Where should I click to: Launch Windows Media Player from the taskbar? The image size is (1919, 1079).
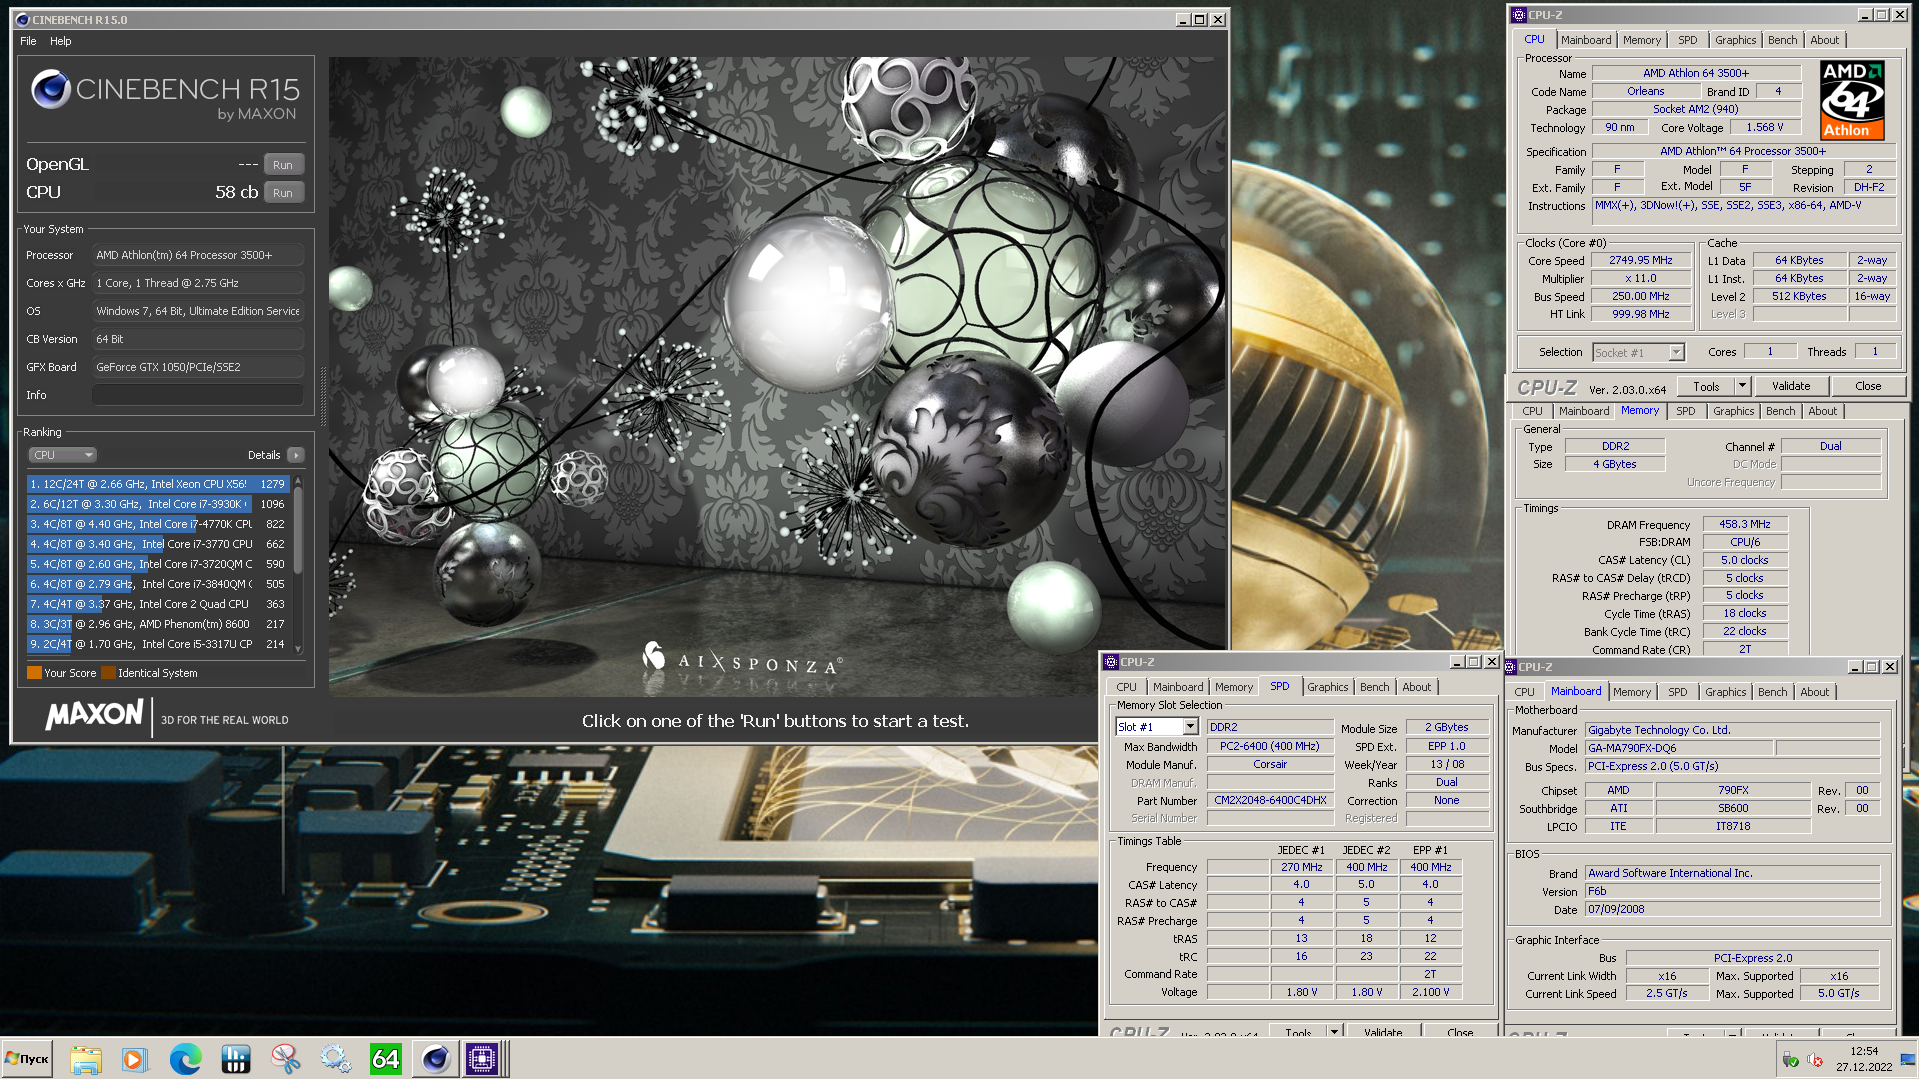[134, 1058]
